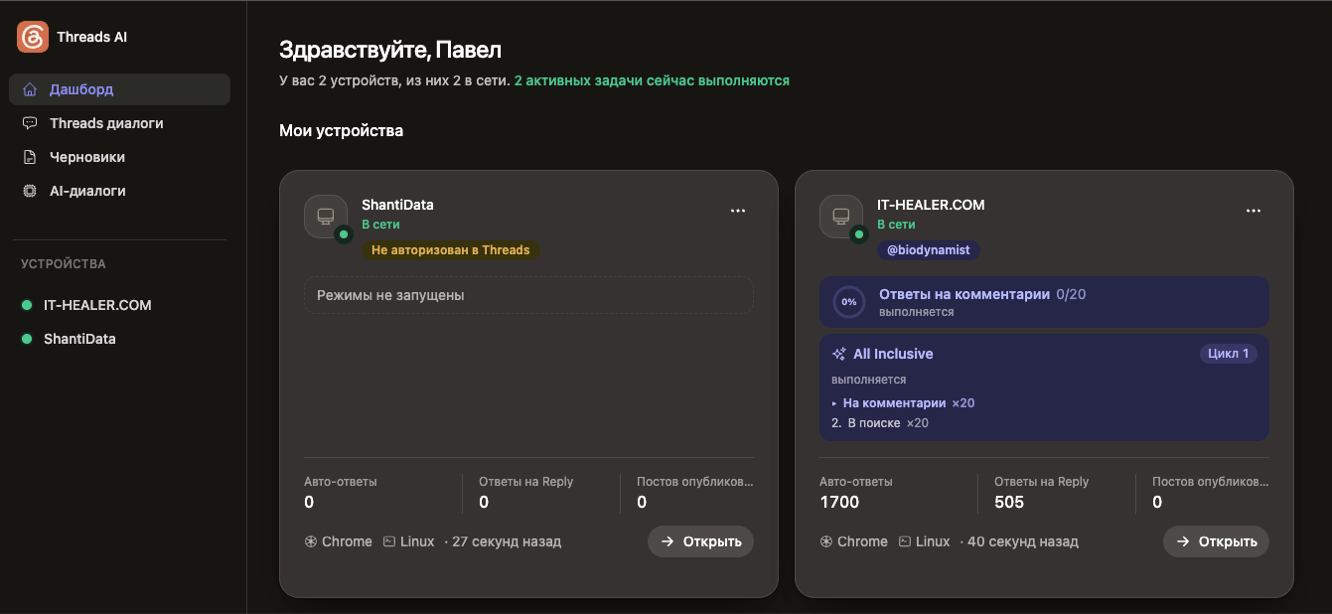The image size is (1332, 614).
Task: Click the Мои устройства heading
Action: click(341, 130)
